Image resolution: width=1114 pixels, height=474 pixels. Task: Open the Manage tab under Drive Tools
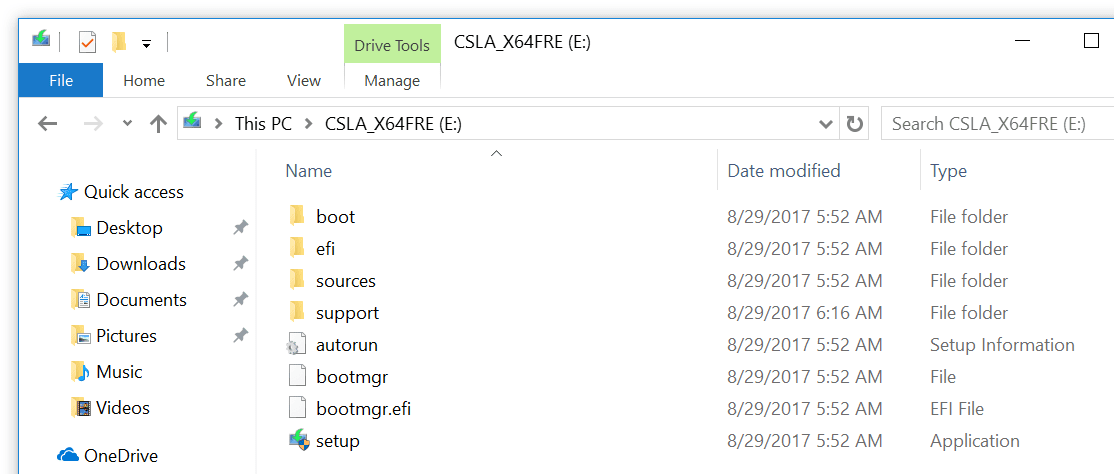coord(392,81)
